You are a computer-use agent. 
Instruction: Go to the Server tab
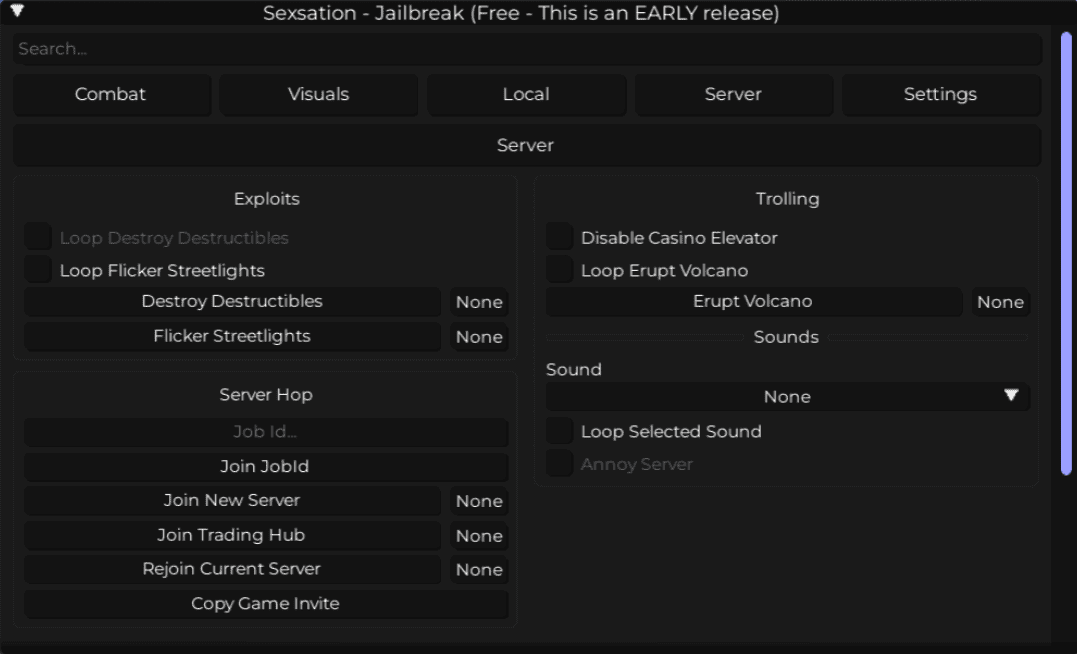click(x=734, y=94)
